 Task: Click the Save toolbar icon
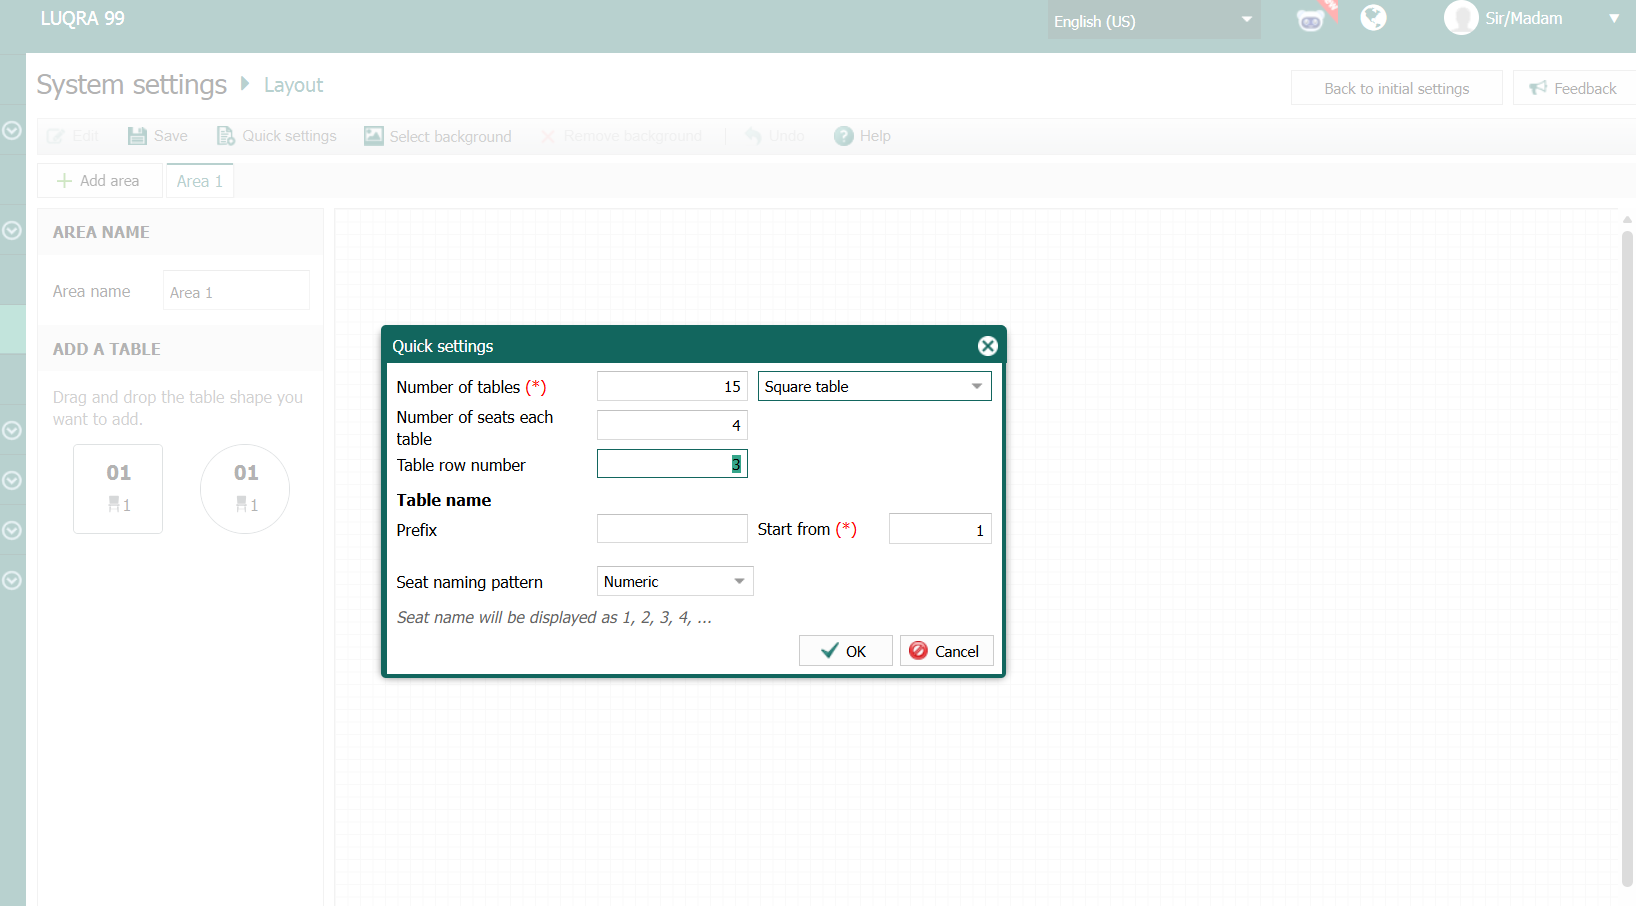coord(137,136)
